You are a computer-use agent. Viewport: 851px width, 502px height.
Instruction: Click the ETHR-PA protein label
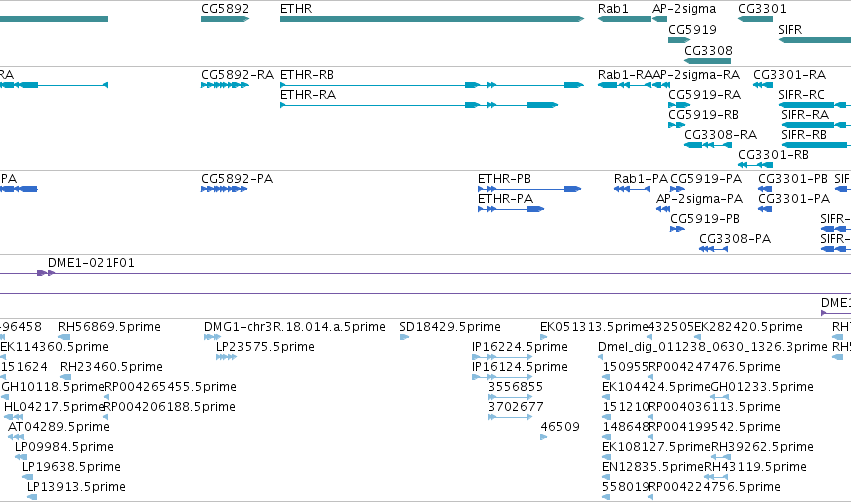pyautogui.click(x=505, y=199)
